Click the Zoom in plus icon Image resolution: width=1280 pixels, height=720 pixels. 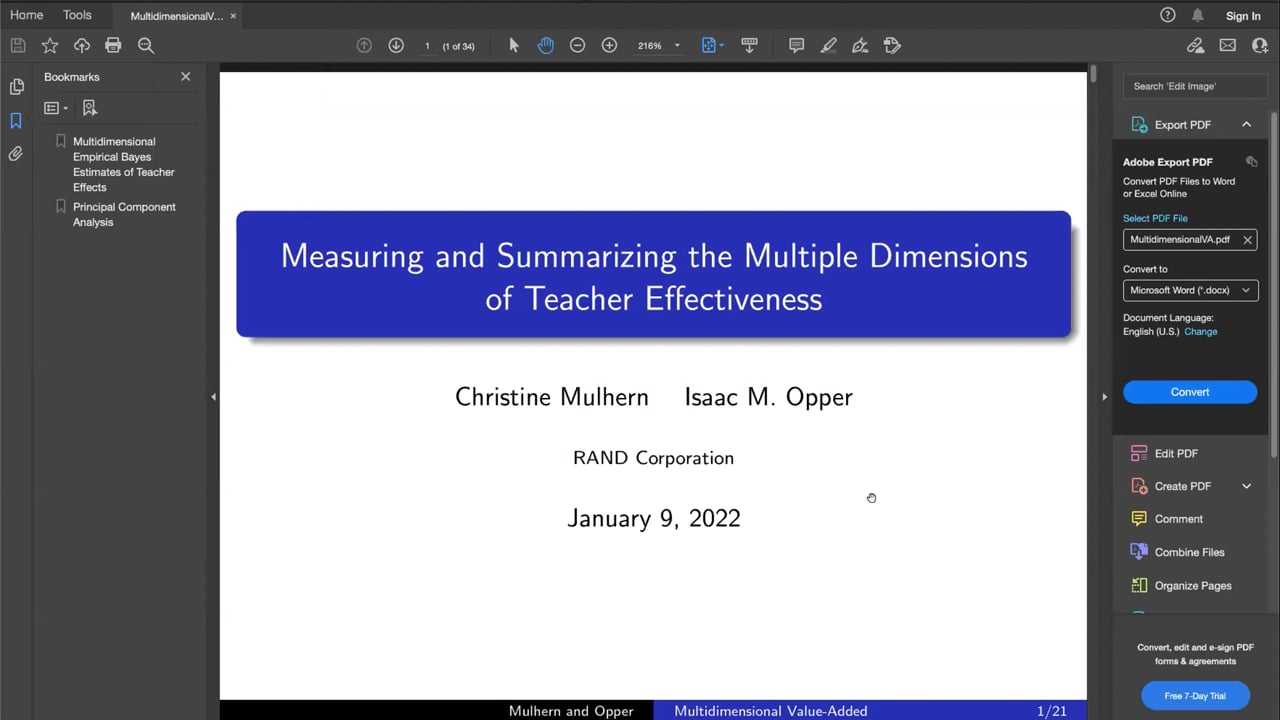coord(609,45)
